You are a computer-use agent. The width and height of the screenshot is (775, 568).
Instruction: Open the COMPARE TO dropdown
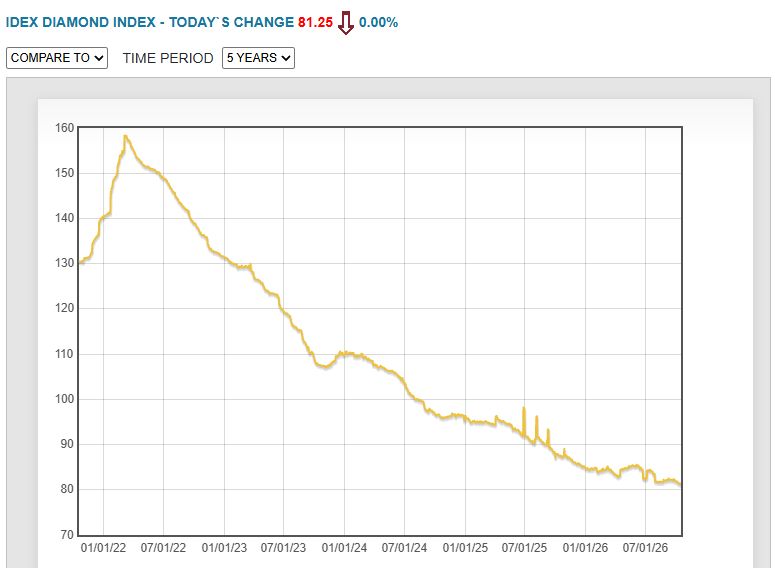[x=57, y=58]
